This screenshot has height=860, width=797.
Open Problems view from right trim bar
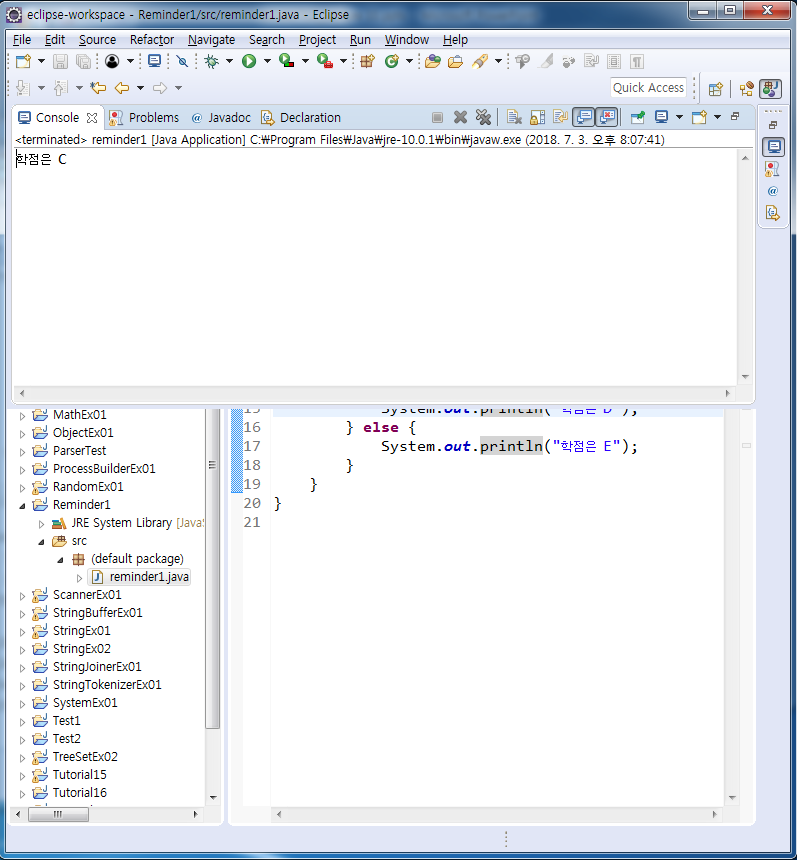coord(773,169)
